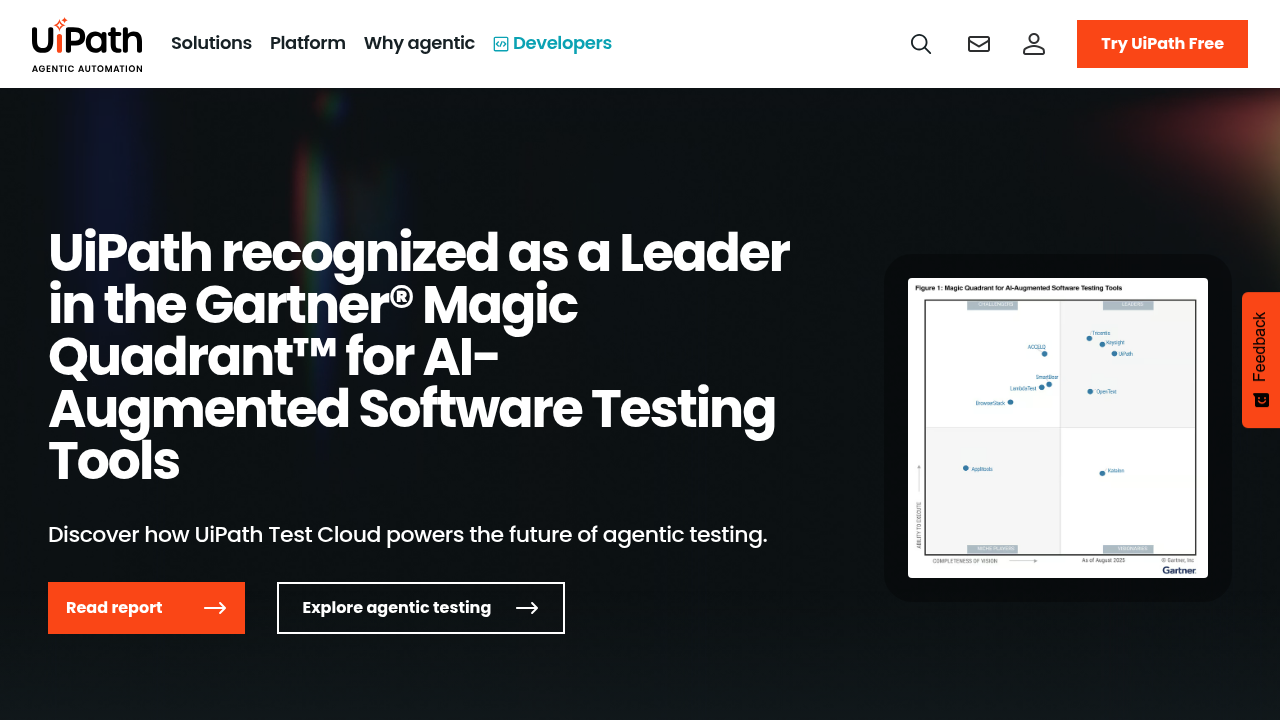
Task: Click the Try UiPath Free button
Action: pyautogui.click(x=1162, y=44)
